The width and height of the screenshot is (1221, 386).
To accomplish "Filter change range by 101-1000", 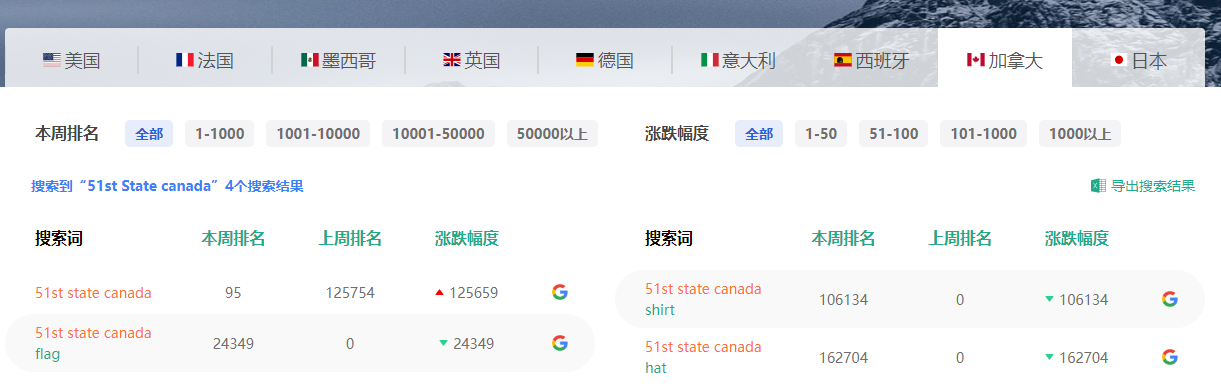I will point(983,134).
